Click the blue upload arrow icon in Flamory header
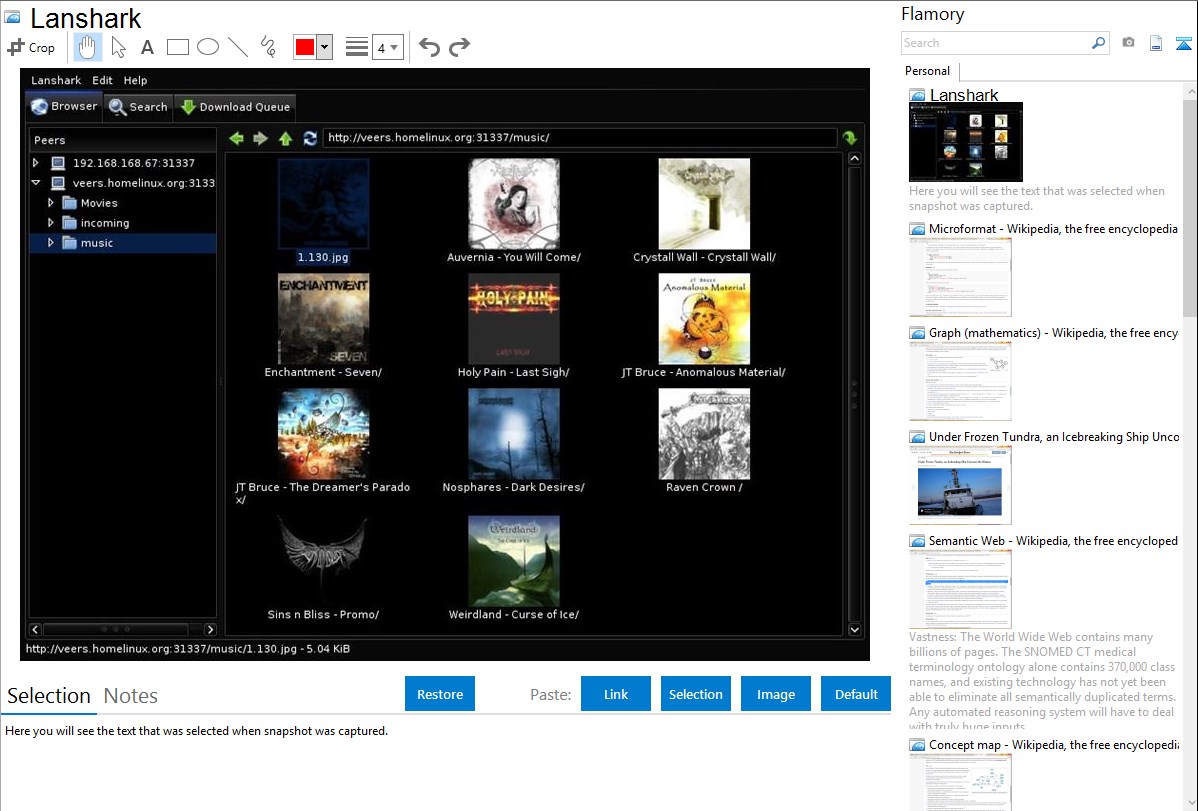This screenshot has width=1198, height=811. (x=1183, y=44)
